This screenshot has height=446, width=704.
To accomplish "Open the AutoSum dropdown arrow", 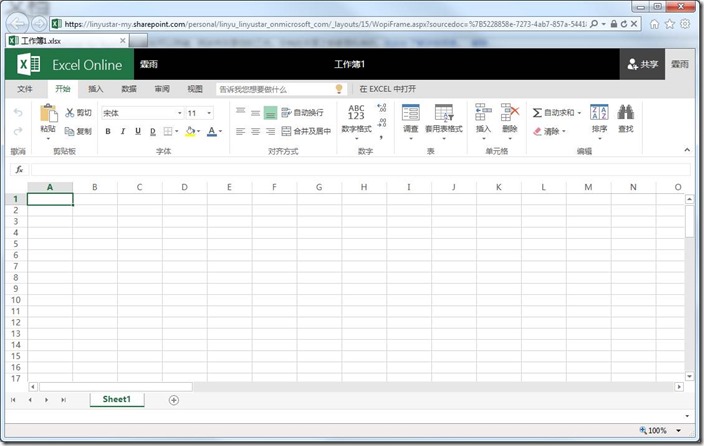I will [x=579, y=113].
